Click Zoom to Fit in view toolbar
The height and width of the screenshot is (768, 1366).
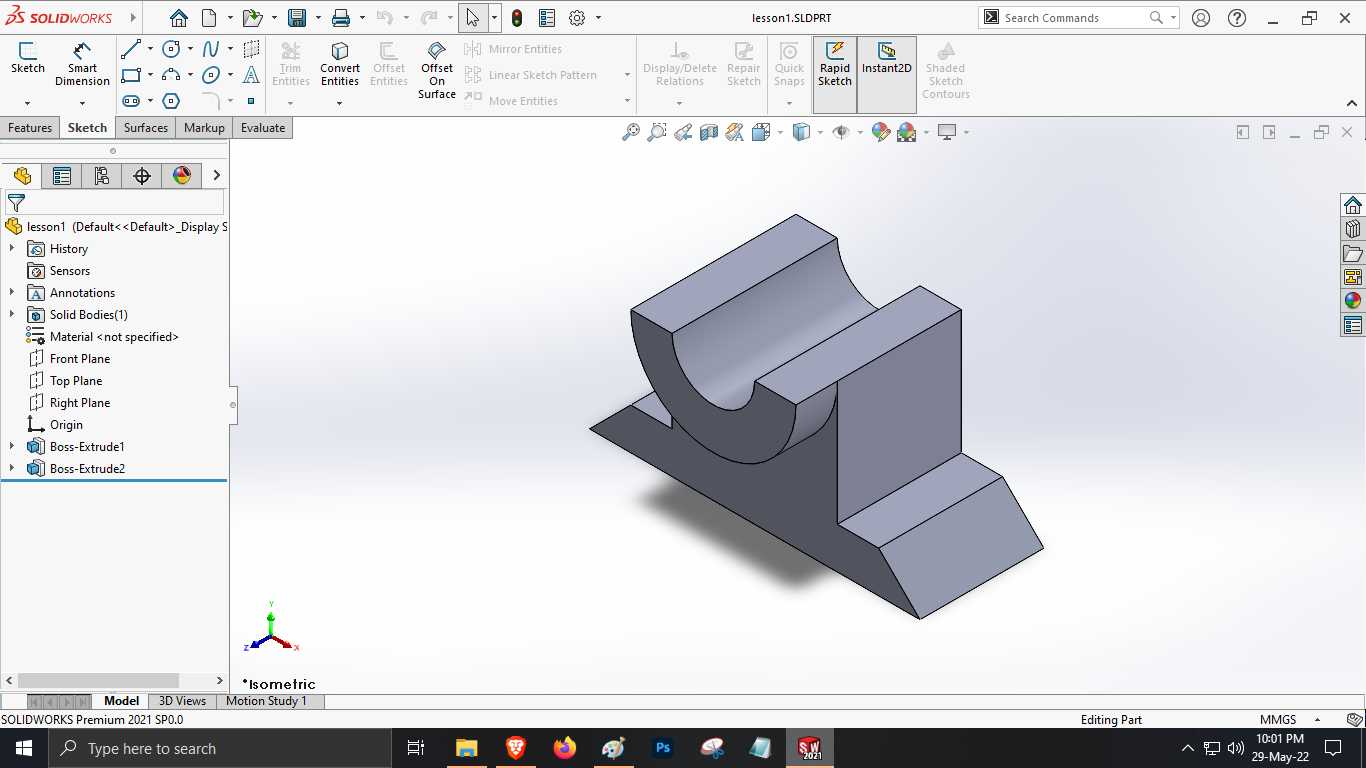click(x=631, y=132)
